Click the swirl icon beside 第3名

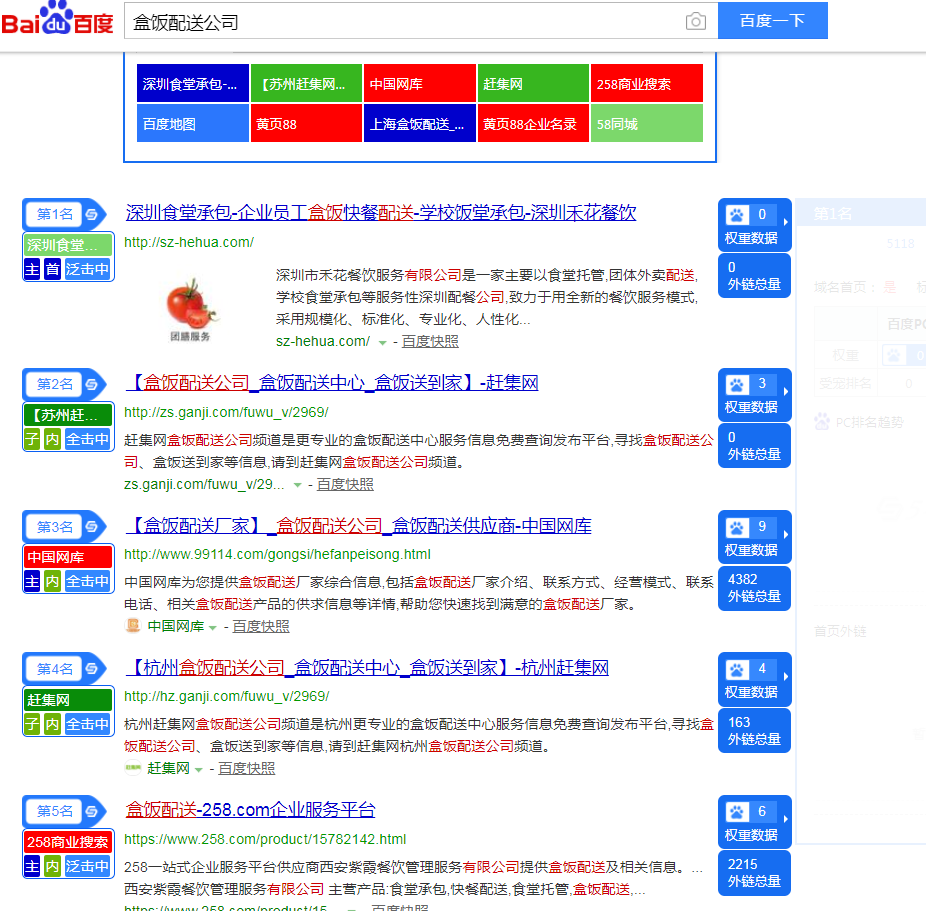pyautogui.click(x=92, y=527)
